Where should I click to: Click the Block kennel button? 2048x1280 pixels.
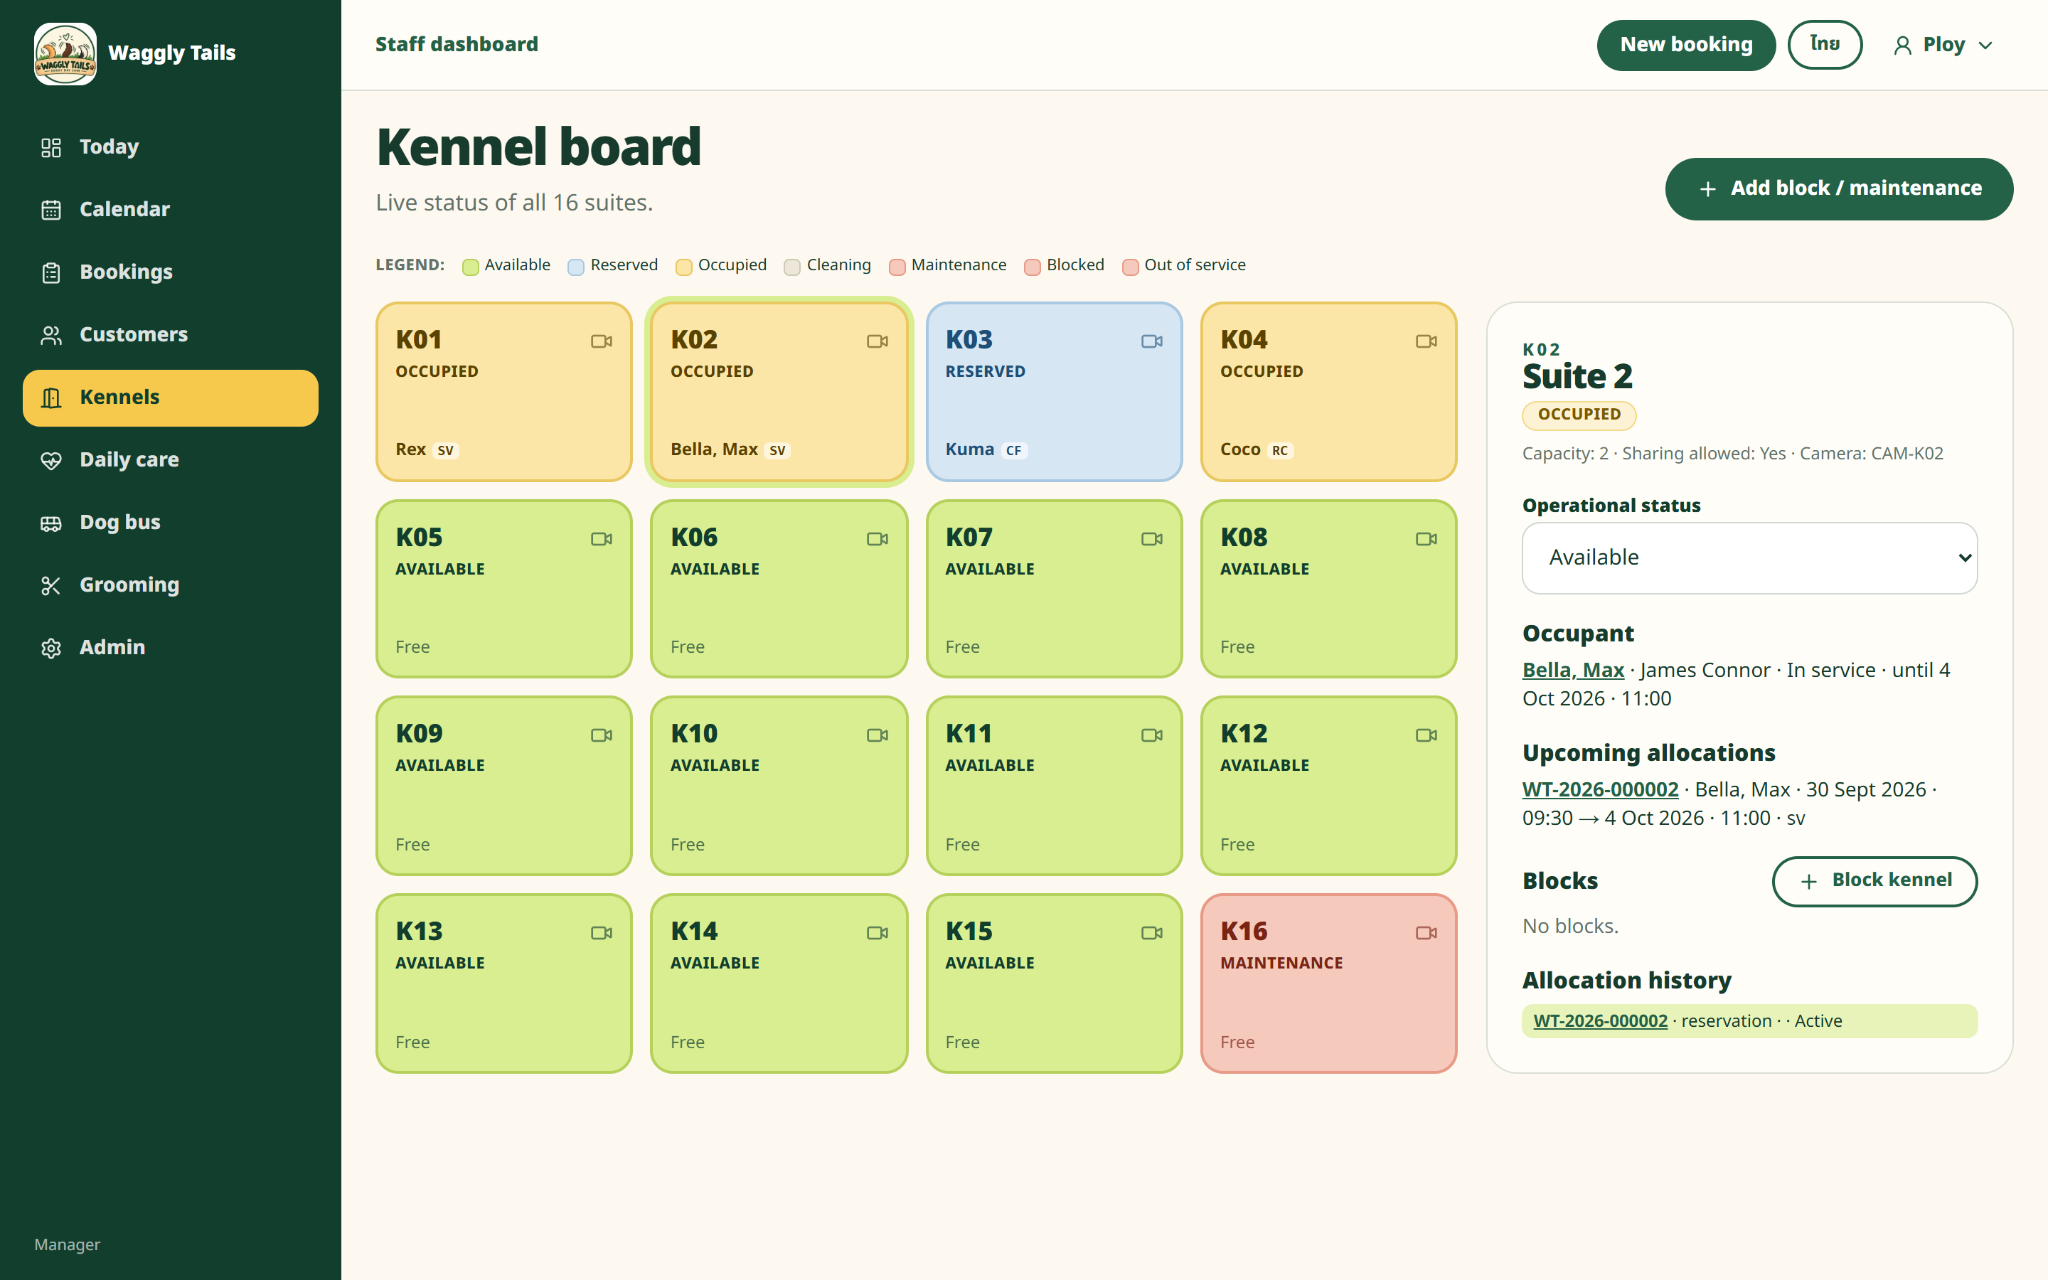(x=1874, y=881)
